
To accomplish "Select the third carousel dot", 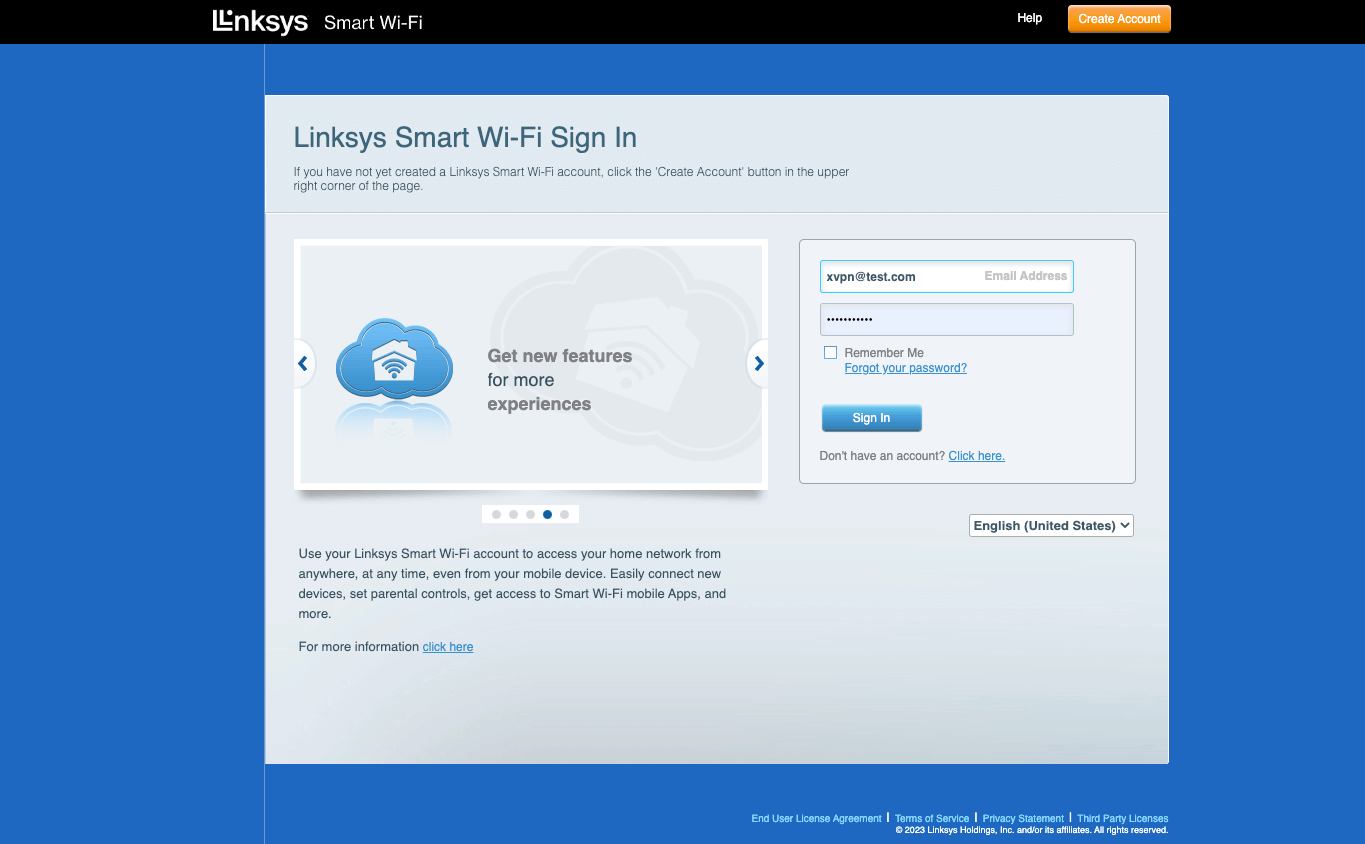I will click(530, 514).
